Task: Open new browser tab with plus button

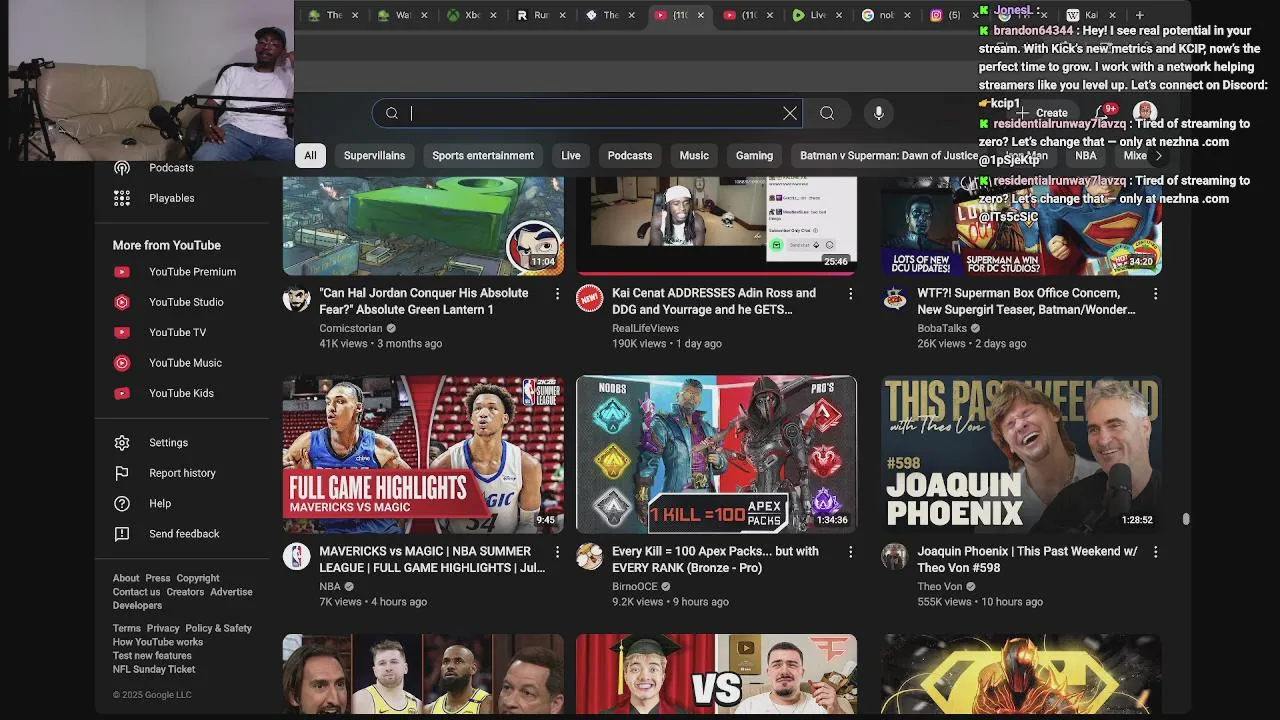Action: point(1139,15)
